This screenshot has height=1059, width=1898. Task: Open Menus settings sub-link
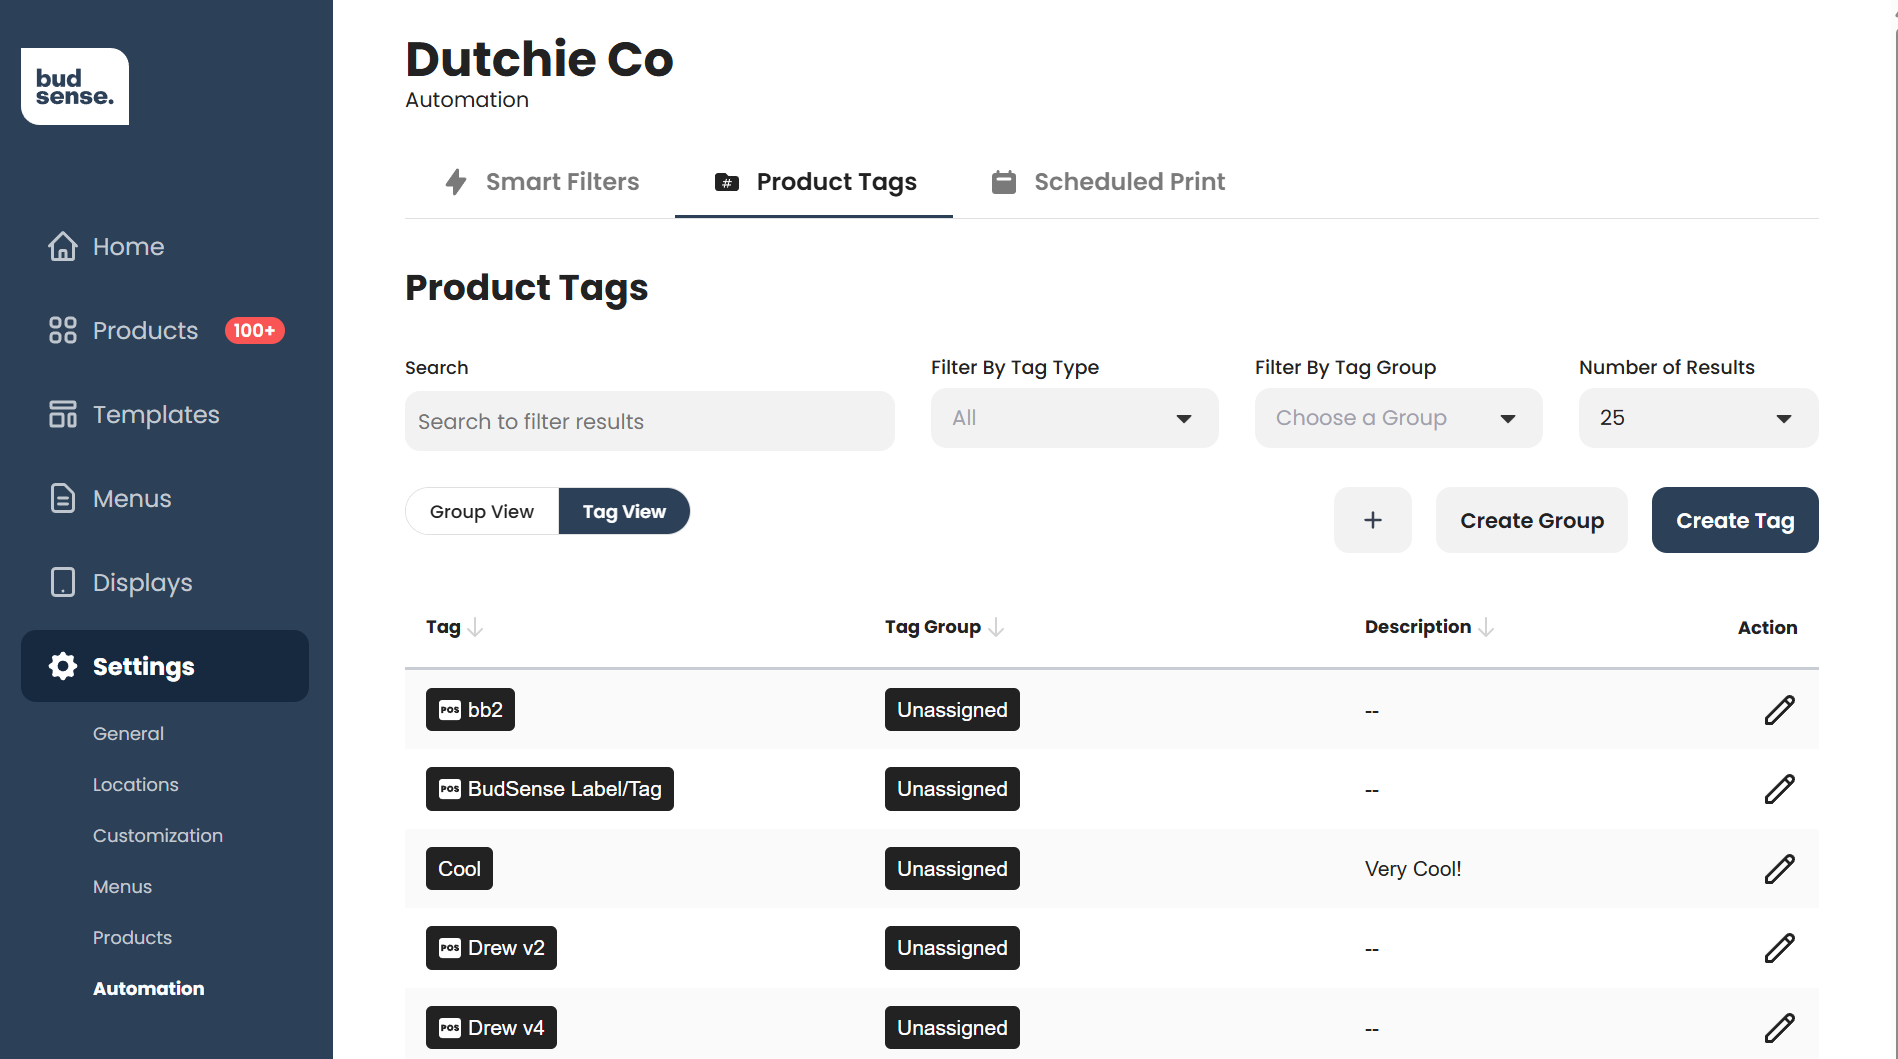pyautogui.click(x=123, y=886)
